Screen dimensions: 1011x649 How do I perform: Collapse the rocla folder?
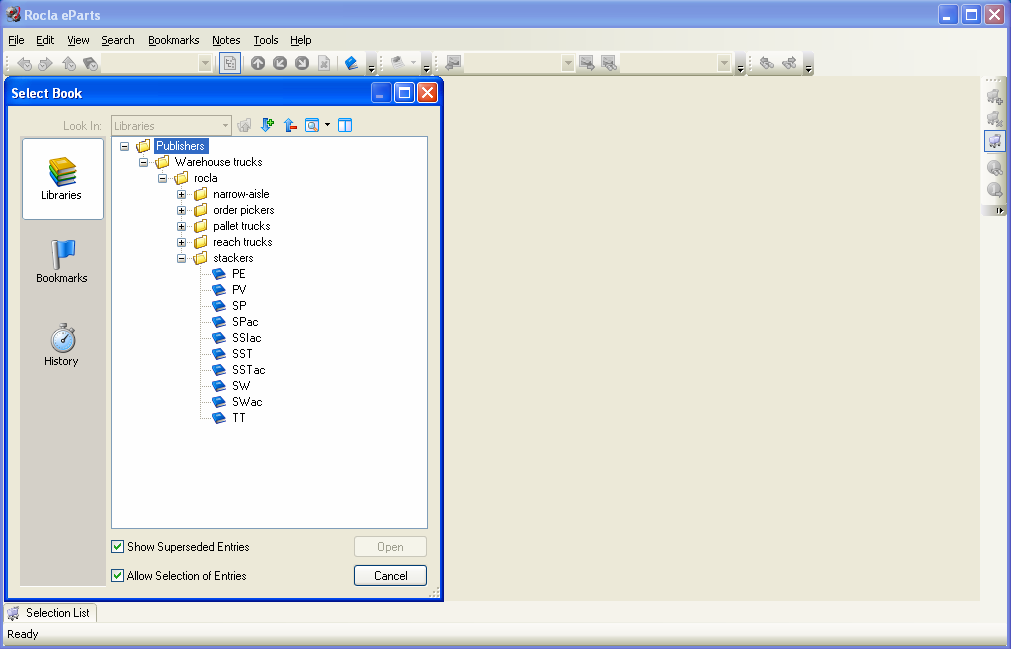tap(162, 178)
